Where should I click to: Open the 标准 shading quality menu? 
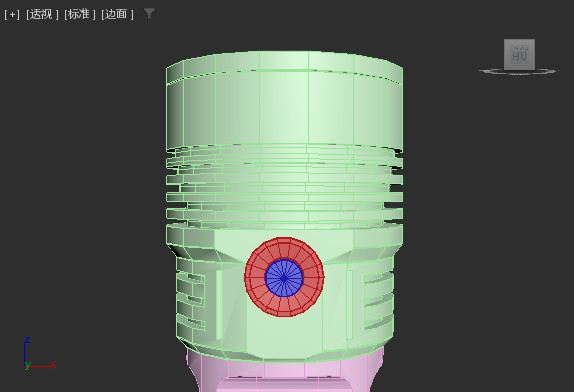point(79,14)
